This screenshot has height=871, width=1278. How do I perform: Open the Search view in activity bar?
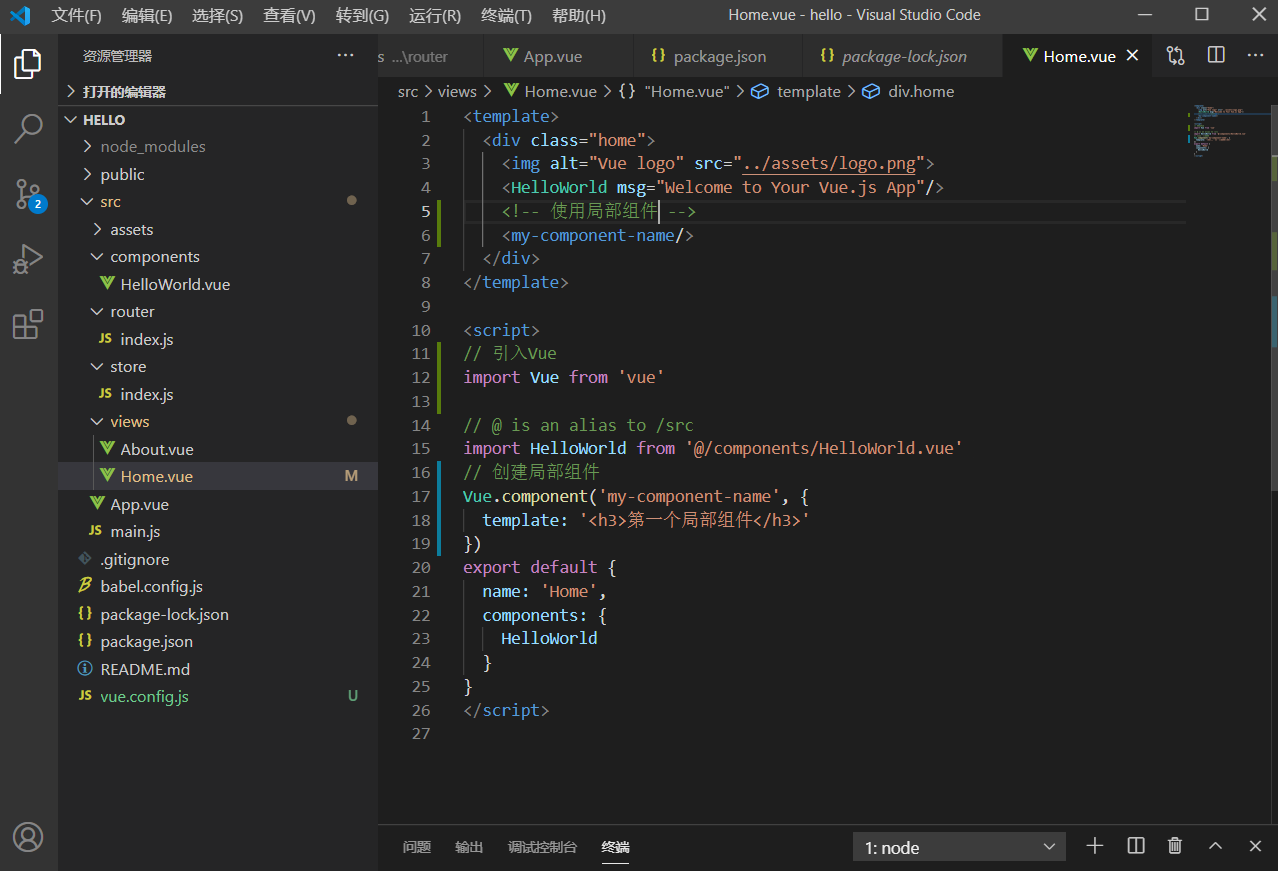click(x=28, y=128)
